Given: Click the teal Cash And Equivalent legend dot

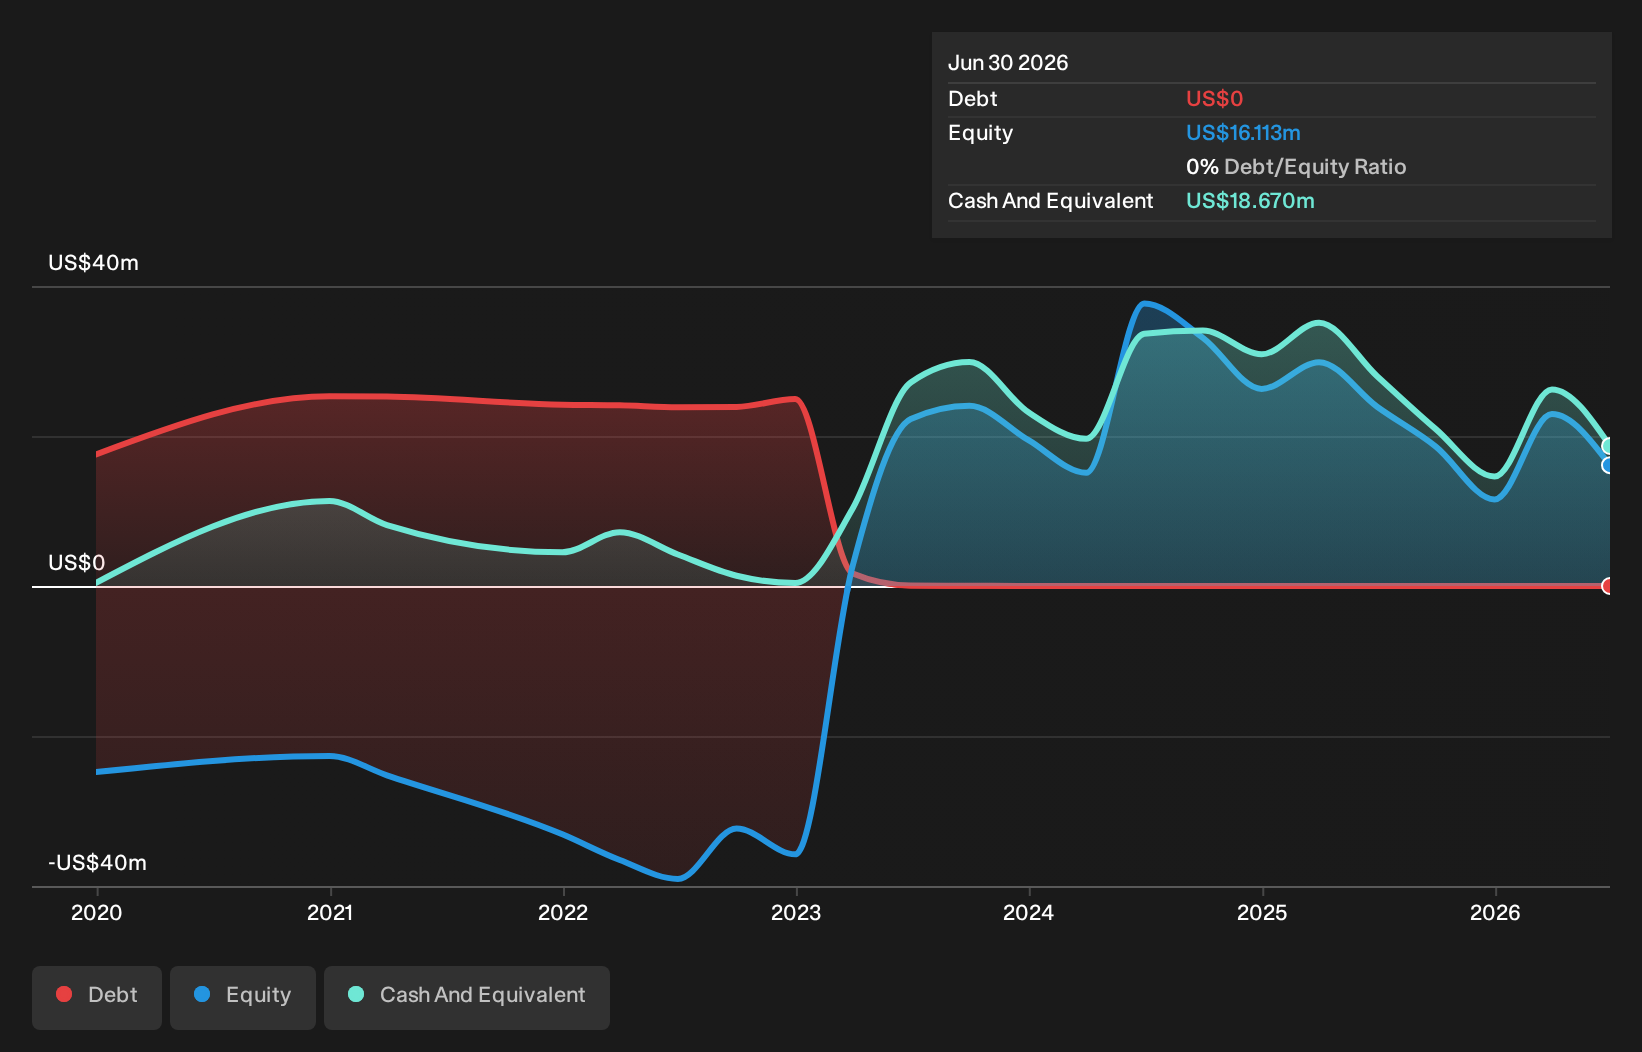Looking at the screenshot, I should point(356,994).
